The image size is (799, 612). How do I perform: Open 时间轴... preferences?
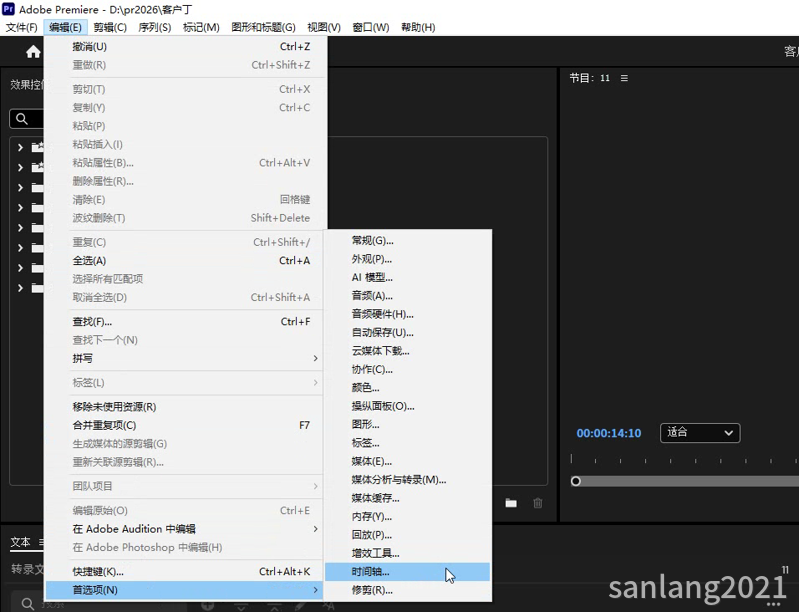[x=408, y=572]
